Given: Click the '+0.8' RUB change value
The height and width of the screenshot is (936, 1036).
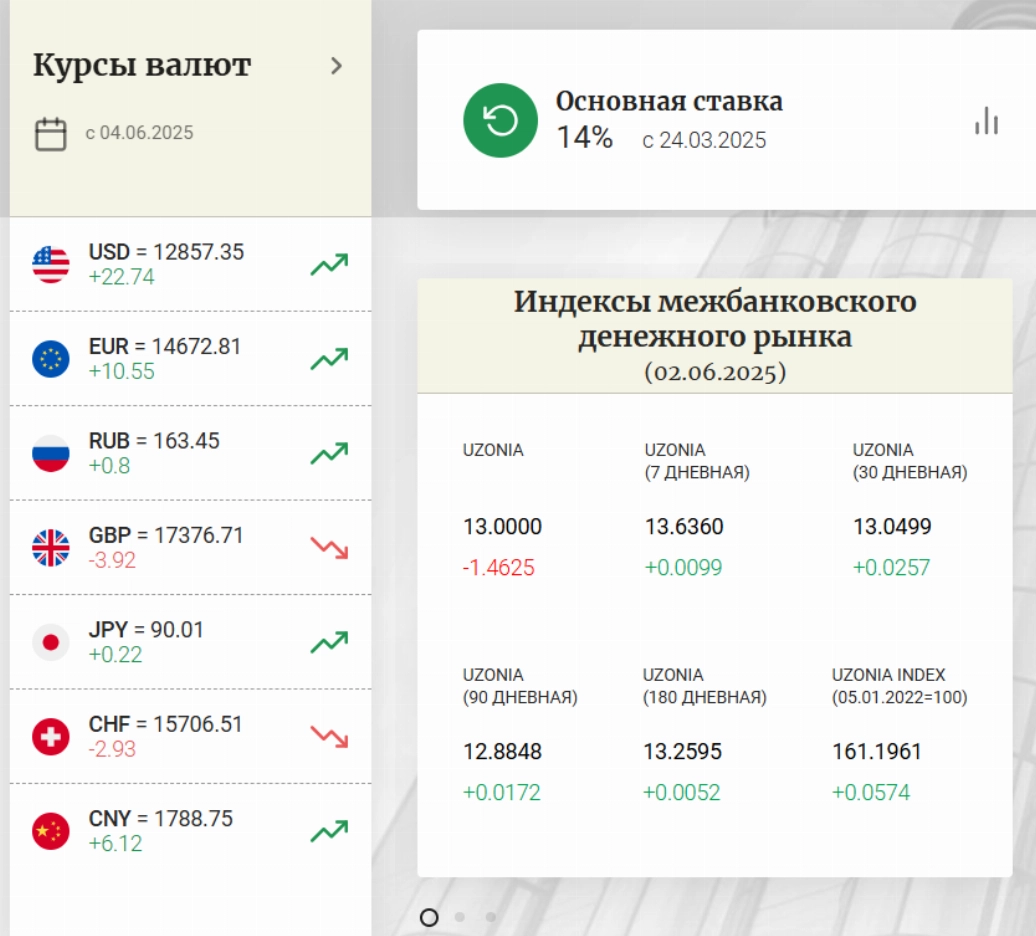Looking at the screenshot, I should point(110,466).
